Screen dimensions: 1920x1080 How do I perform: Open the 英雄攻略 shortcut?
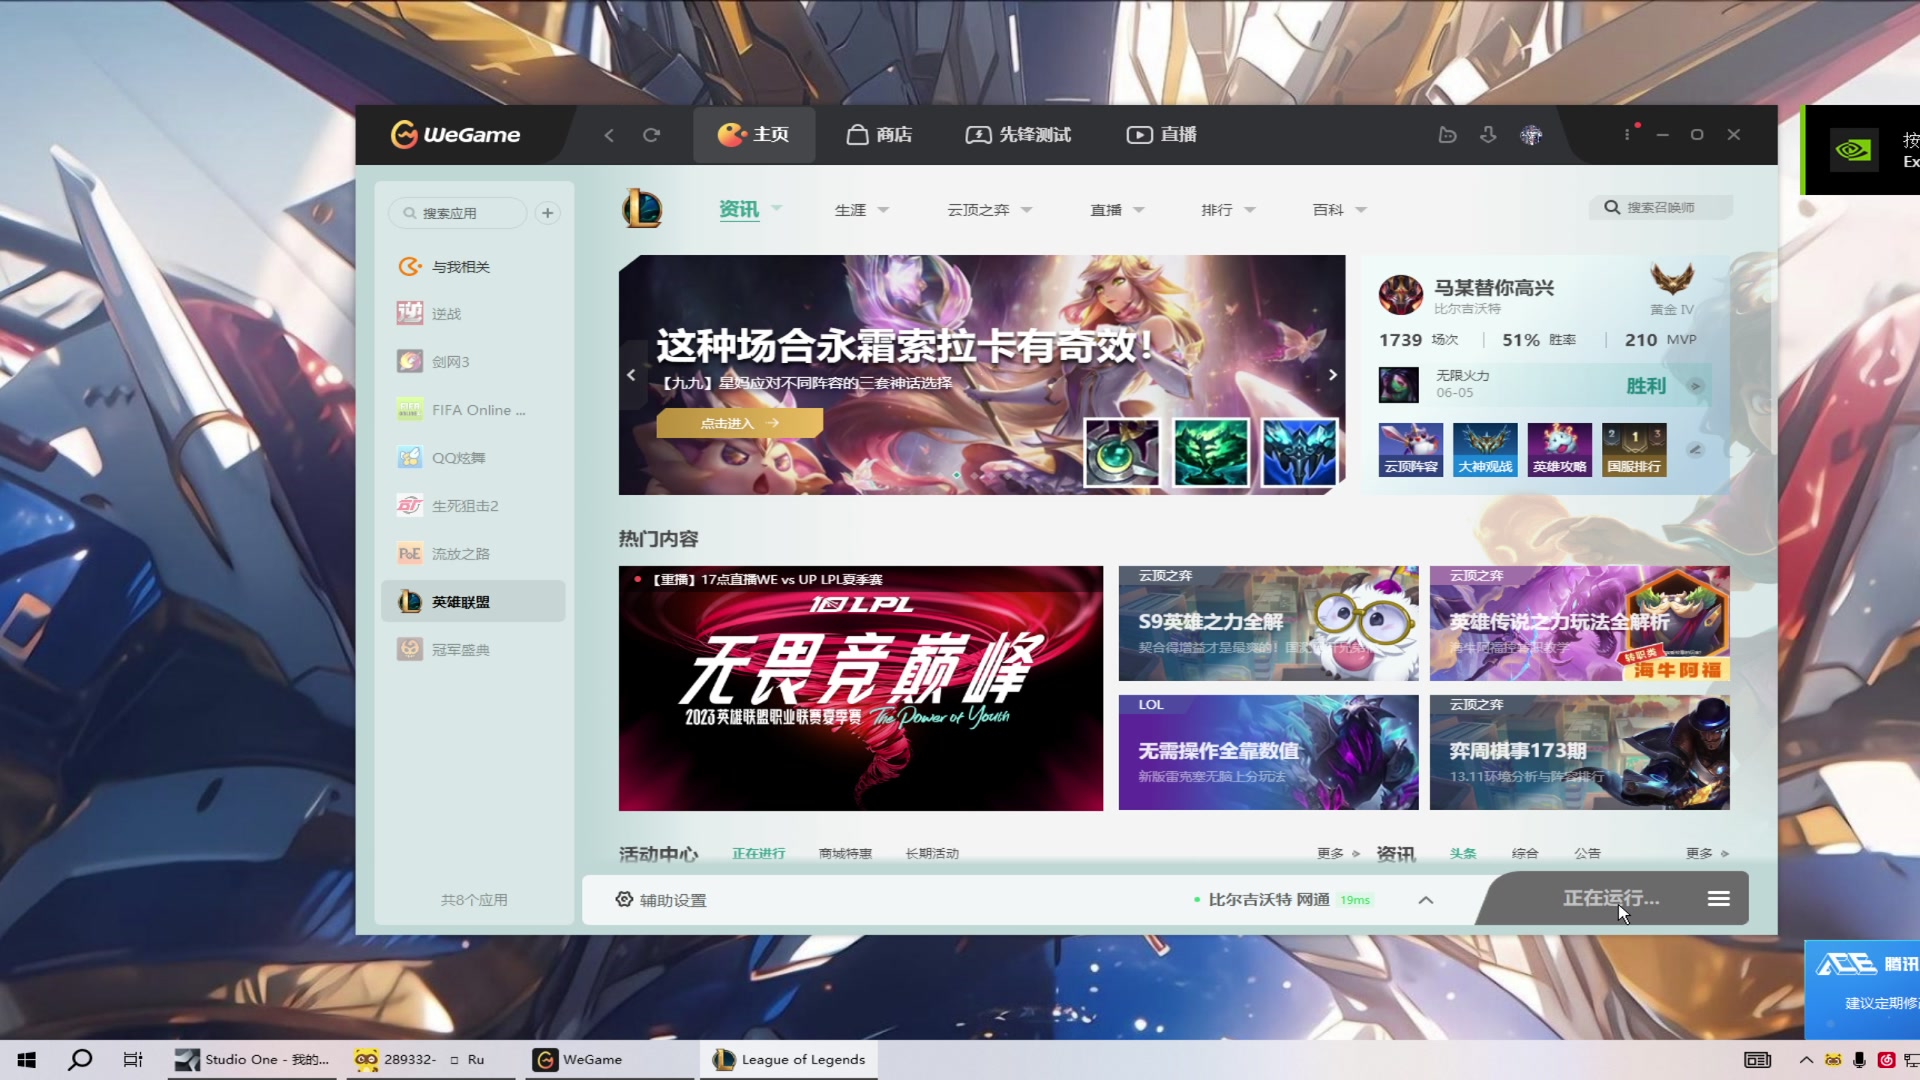(x=1559, y=449)
